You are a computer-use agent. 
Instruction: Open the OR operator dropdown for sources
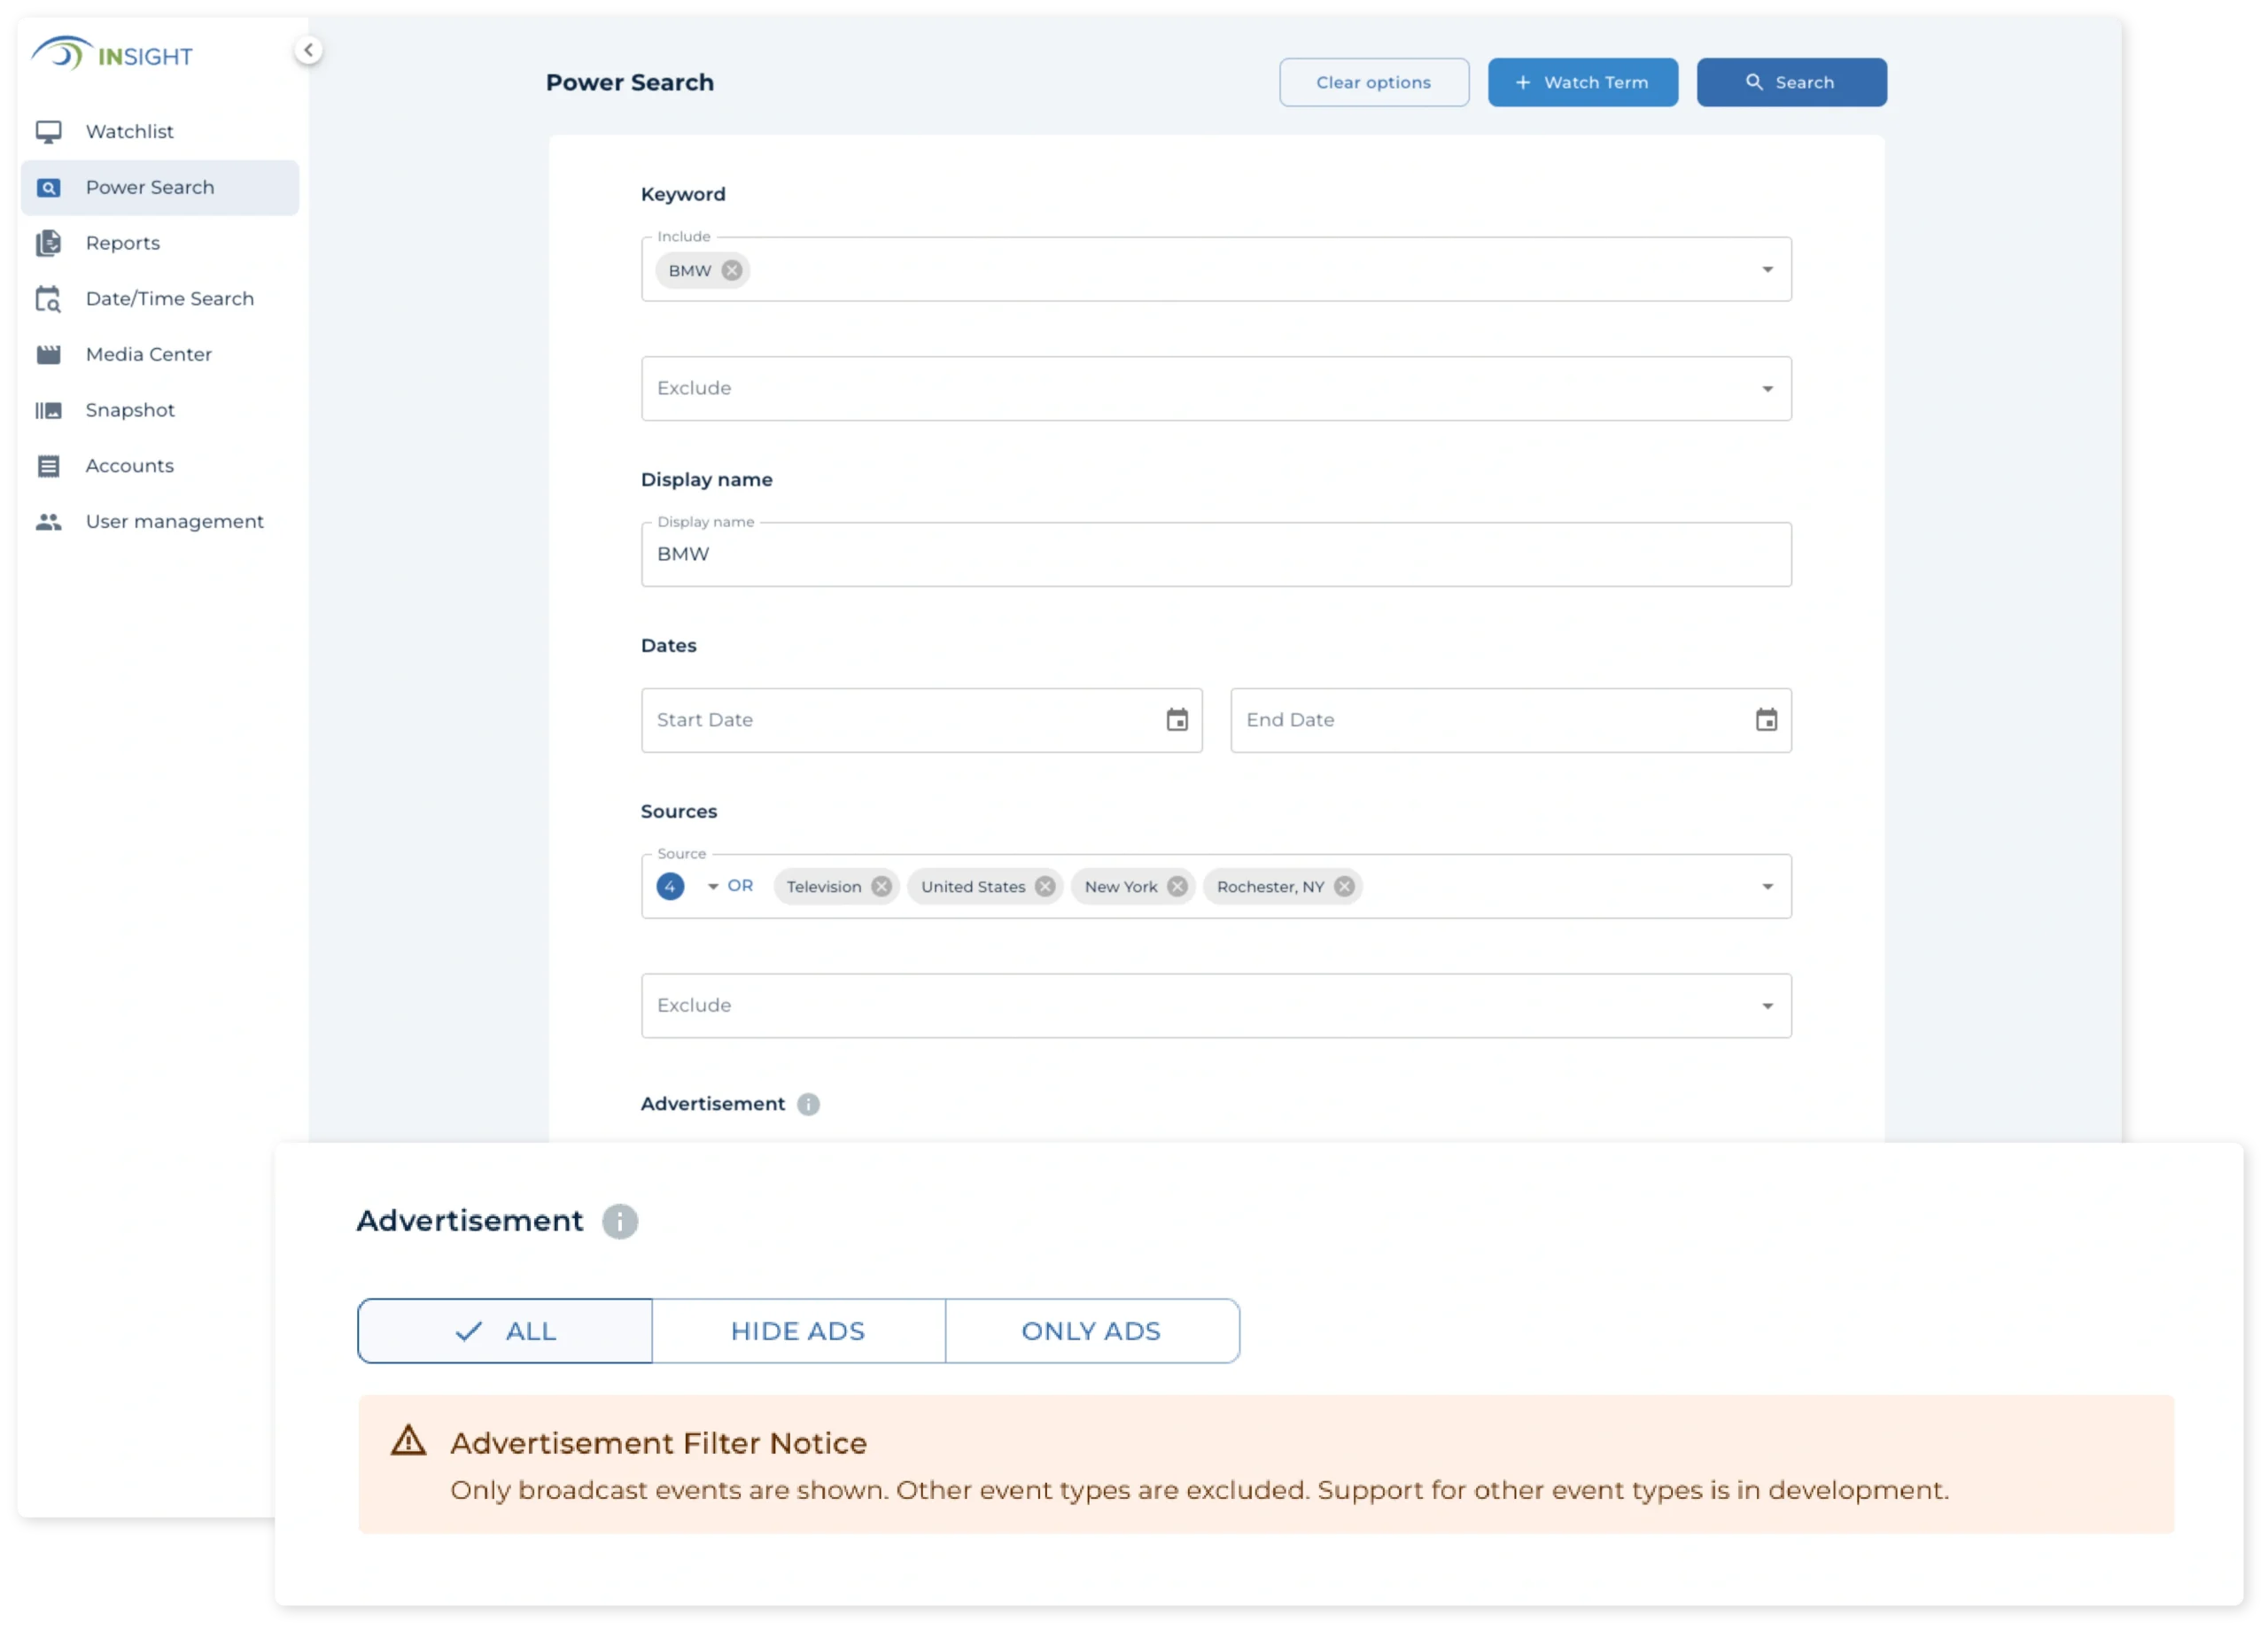click(x=712, y=886)
